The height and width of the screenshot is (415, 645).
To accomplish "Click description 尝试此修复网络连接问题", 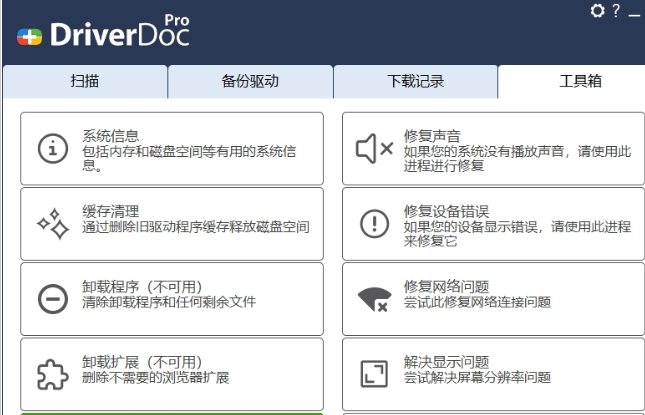I will pos(477,302).
